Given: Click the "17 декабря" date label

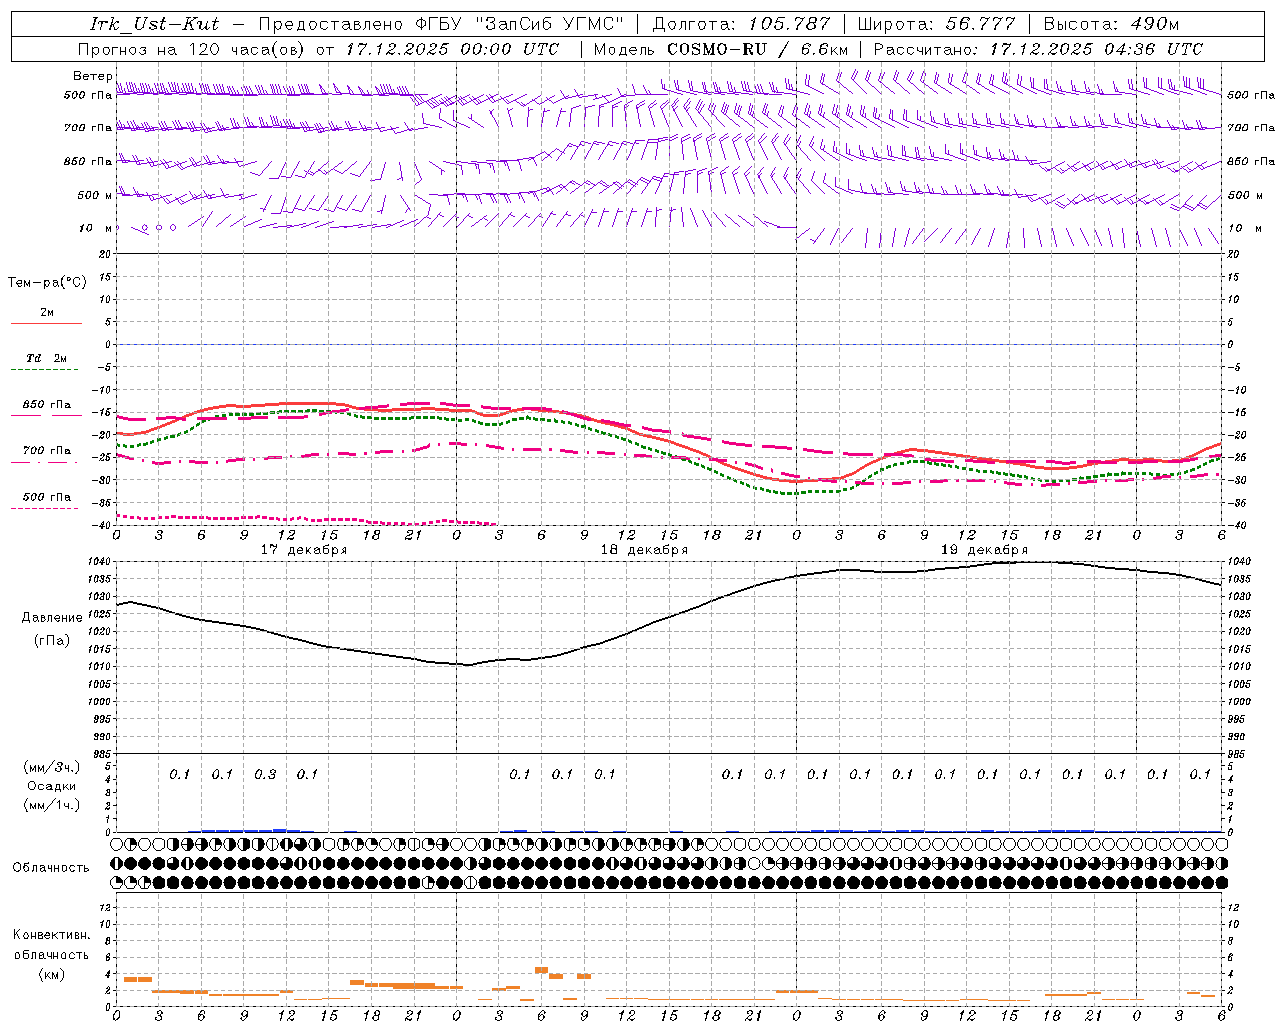Looking at the screenshot, I should click(304, 550).
